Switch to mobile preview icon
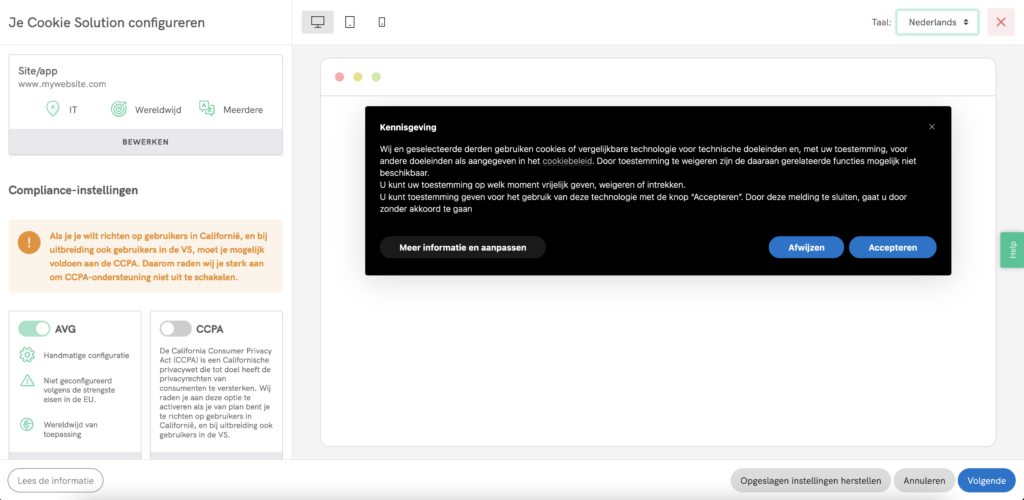 (x=382, y=22)
